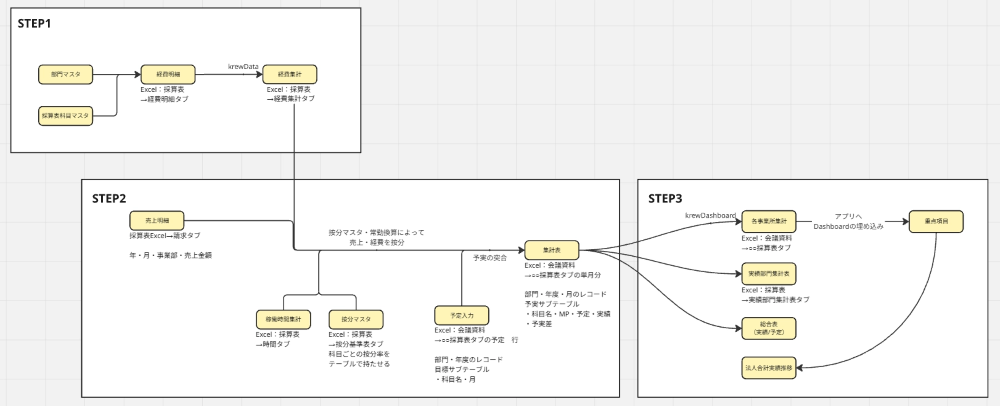The image size is (1000, 406).
Task: Click the STEP2 frame title
Action: 109,198
